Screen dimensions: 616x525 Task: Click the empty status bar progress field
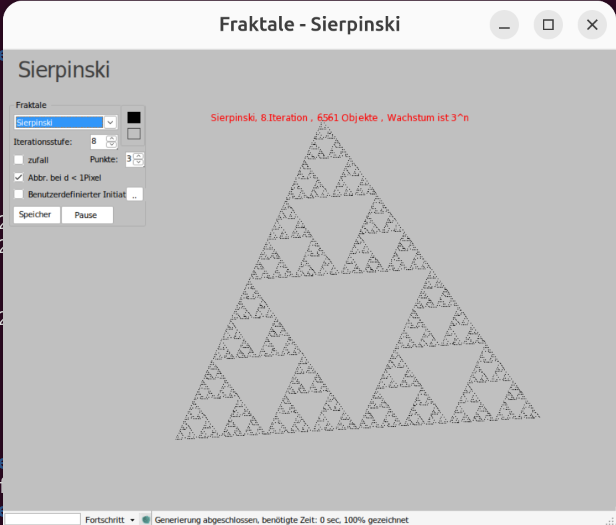coord(42,520)
